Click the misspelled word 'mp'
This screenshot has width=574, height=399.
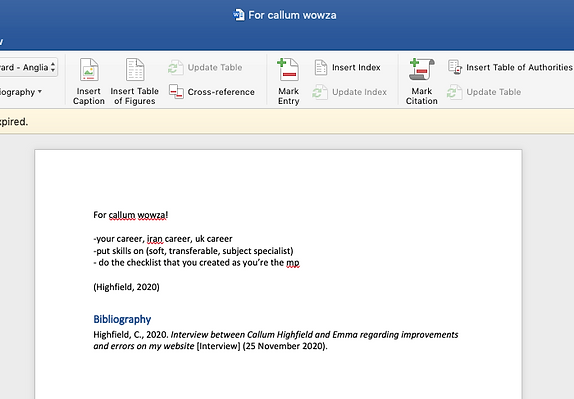pyautogui.click(x=293, y=263)
